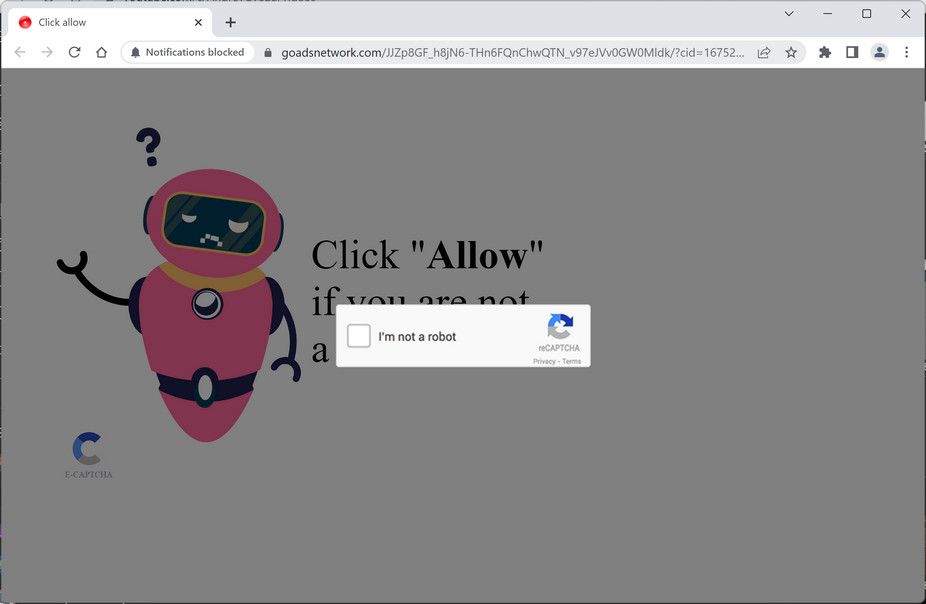Click the E-CAPTCHA logo
Screen dimensions: 926x604
tap(88, 455)
